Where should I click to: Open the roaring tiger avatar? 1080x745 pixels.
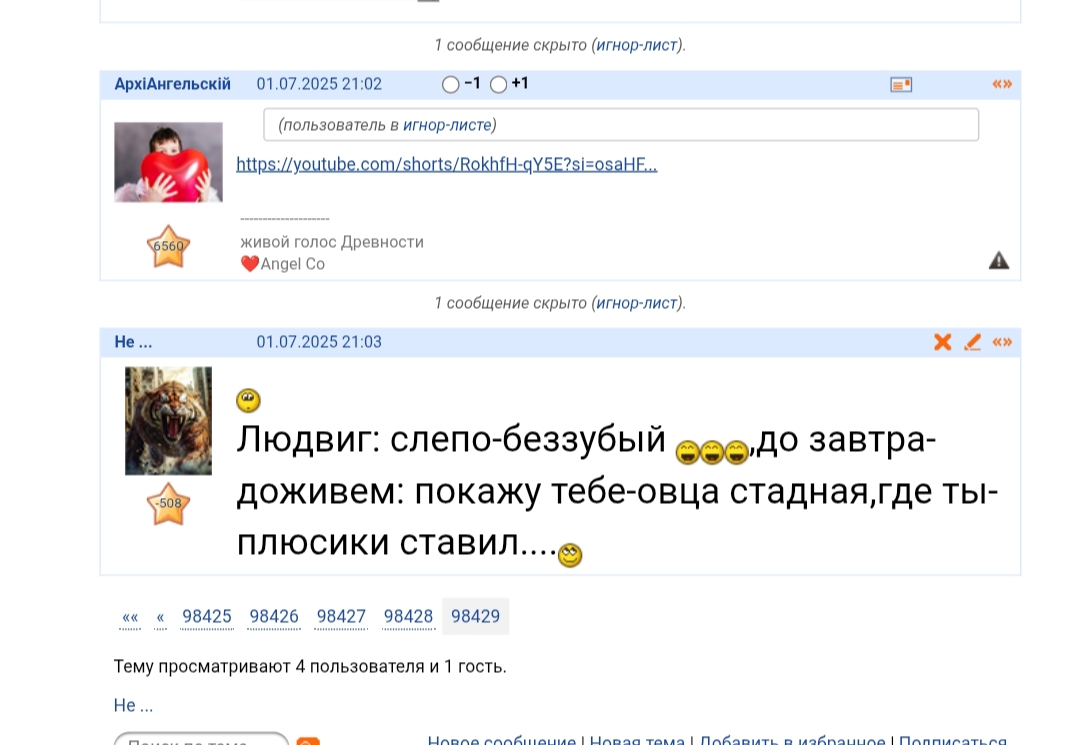pyautogui.click(x=168, y=421)
